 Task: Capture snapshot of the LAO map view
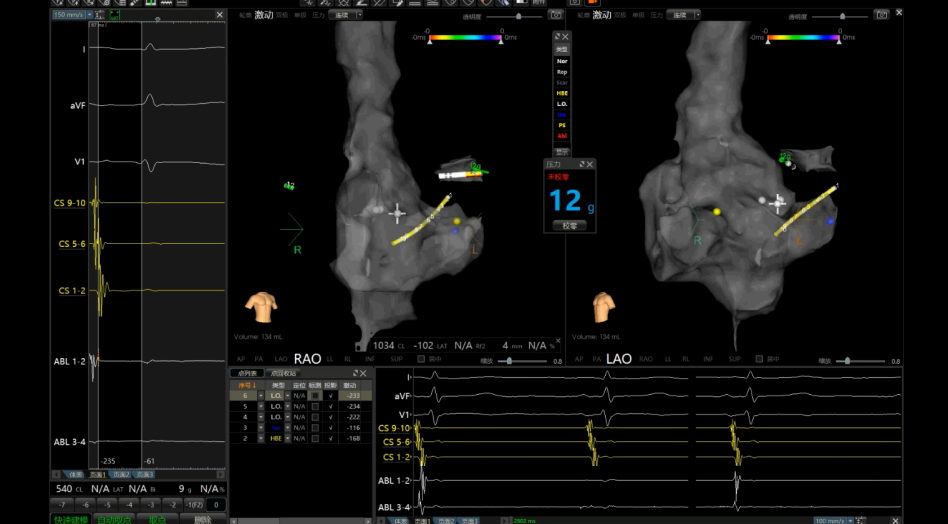tap(881, 15)
